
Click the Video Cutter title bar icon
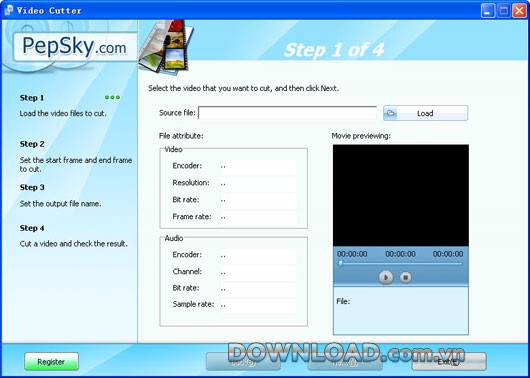click(x=8, y=10)
